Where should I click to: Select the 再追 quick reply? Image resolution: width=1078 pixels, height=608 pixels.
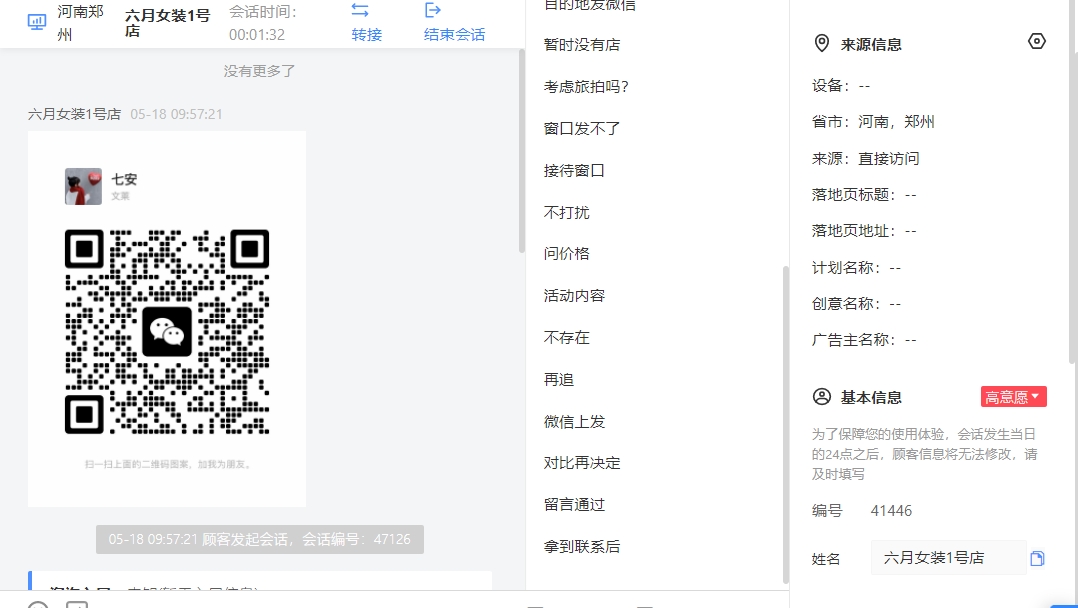tap(559, 380)
